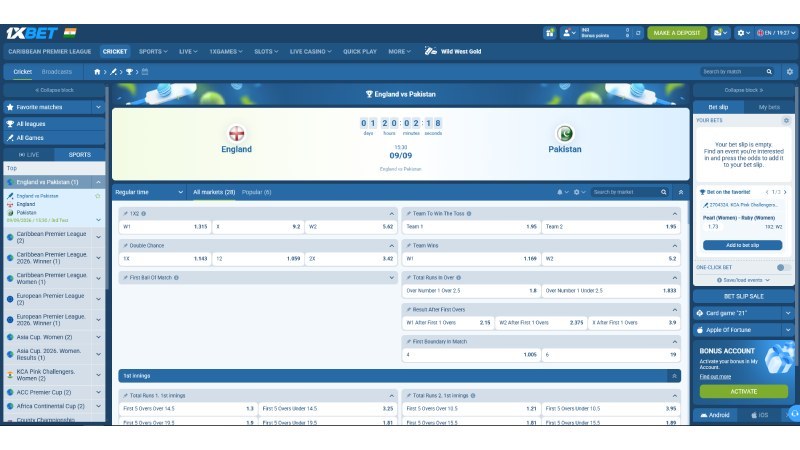Open the 1XBET logo home link

pyautogui.click(x=32, y=33)
